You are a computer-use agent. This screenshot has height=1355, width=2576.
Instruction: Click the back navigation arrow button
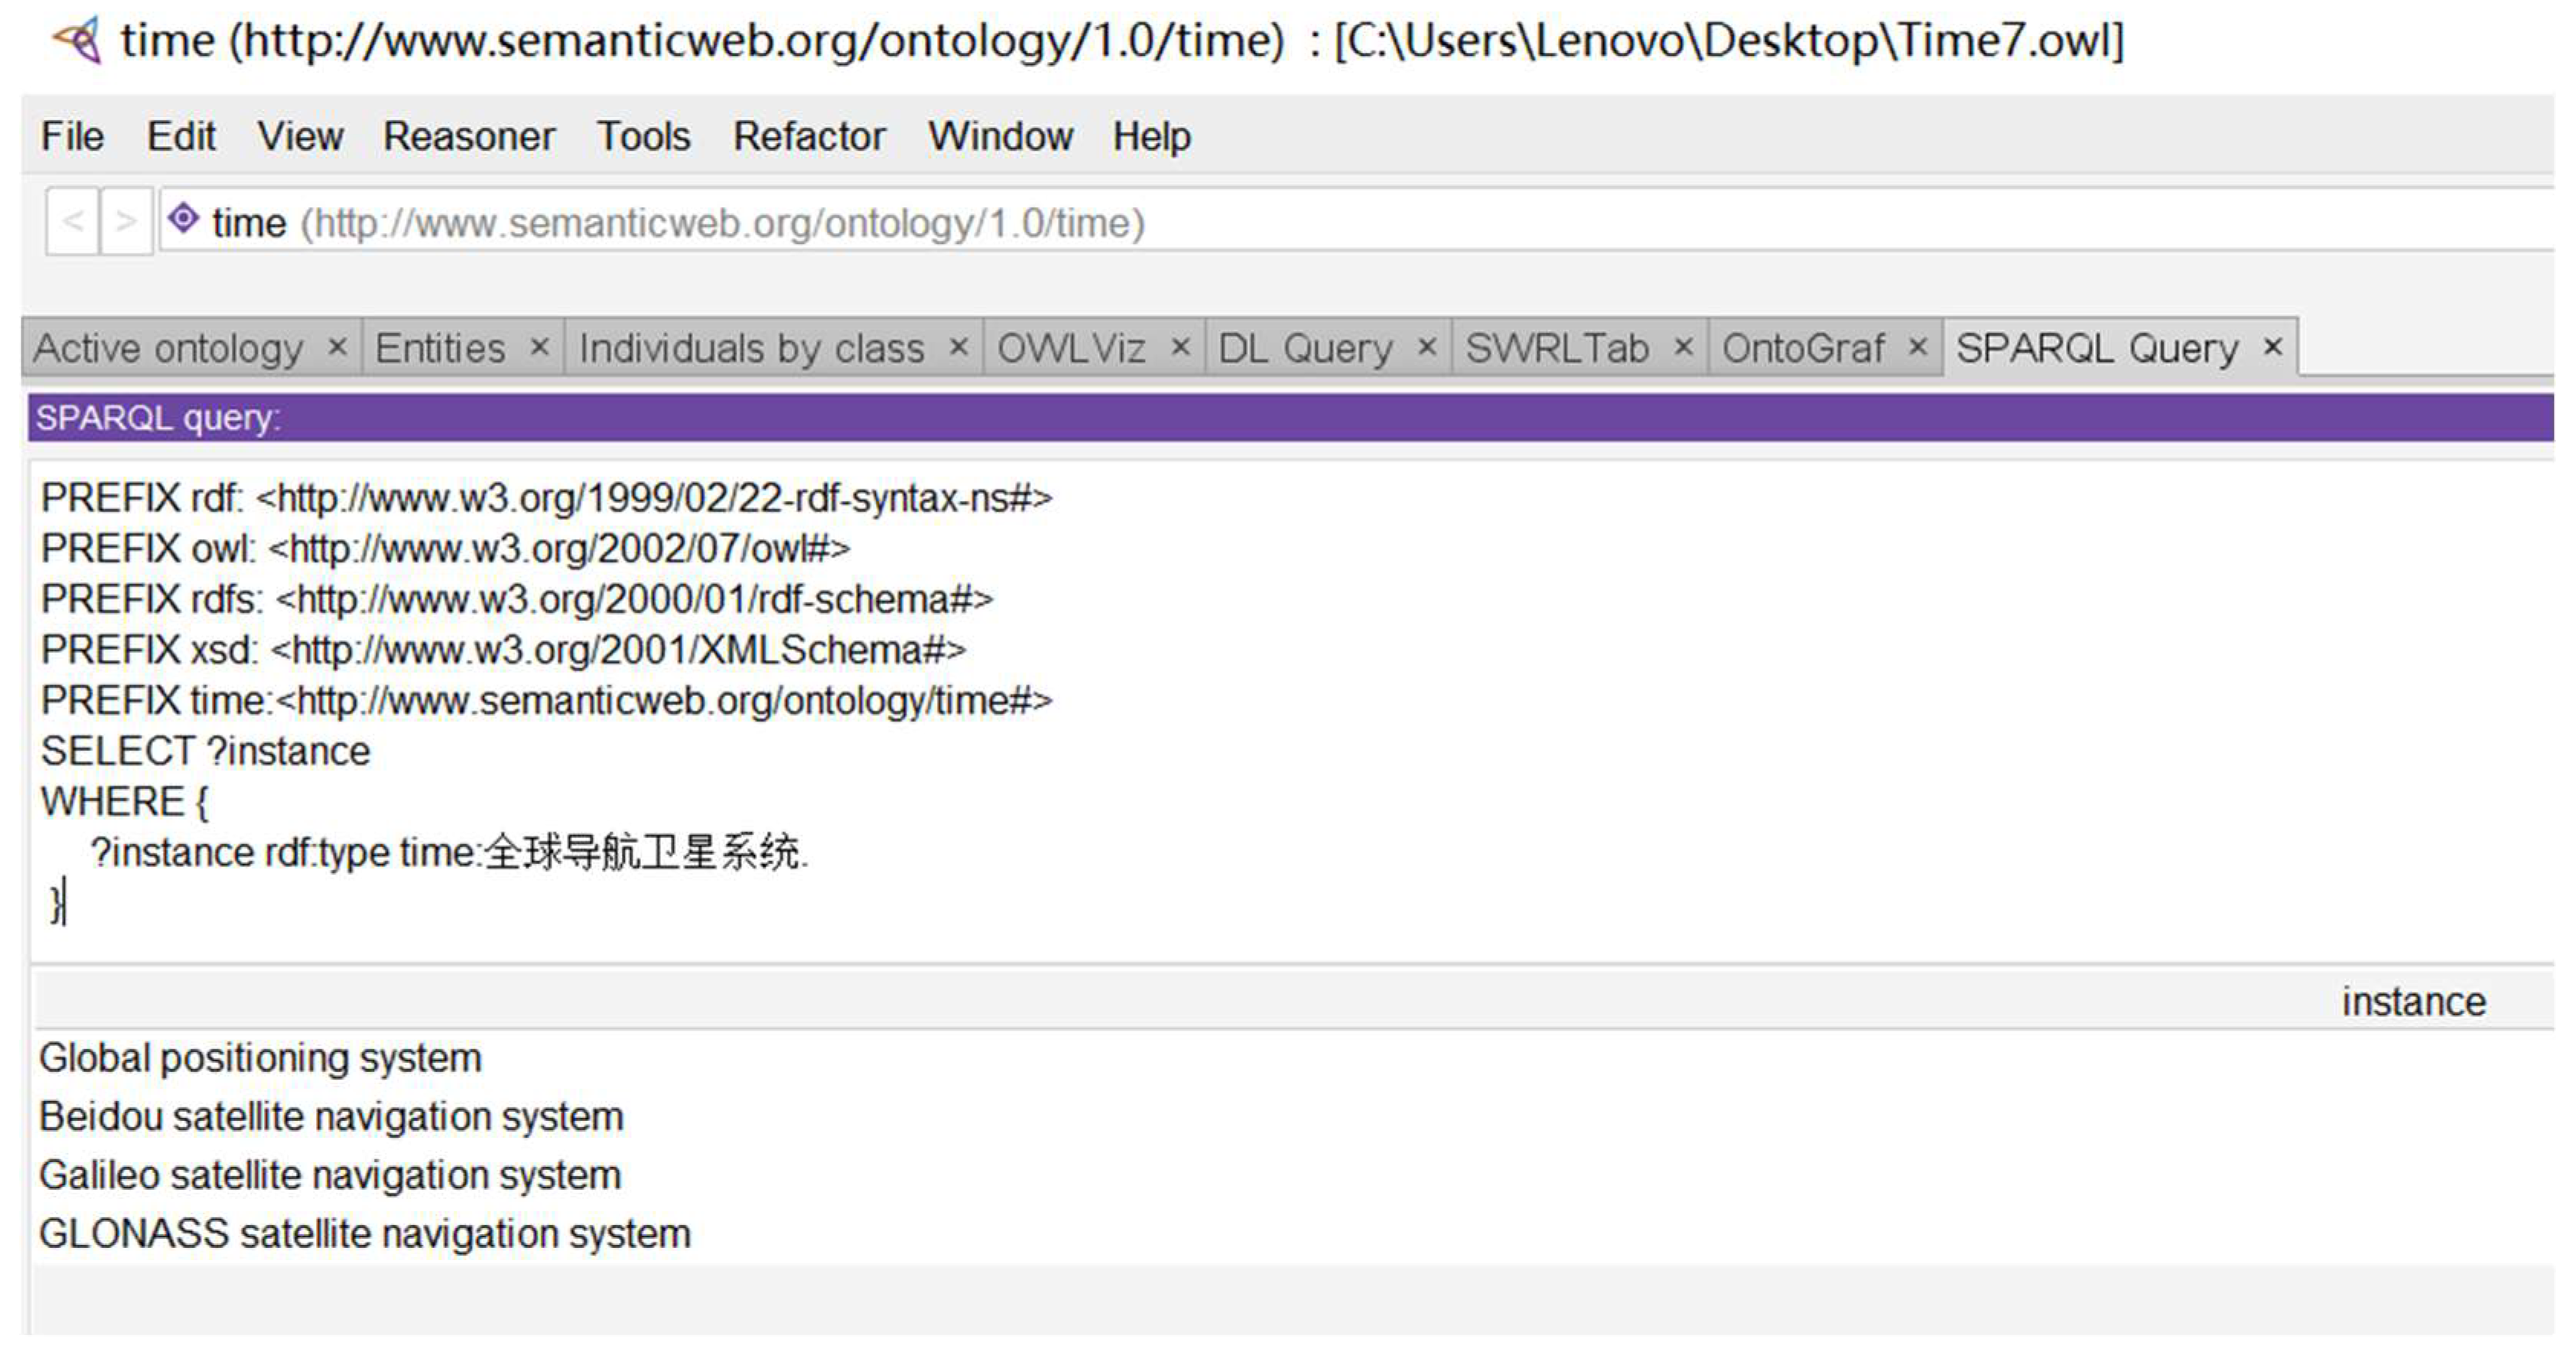(72, 221)
